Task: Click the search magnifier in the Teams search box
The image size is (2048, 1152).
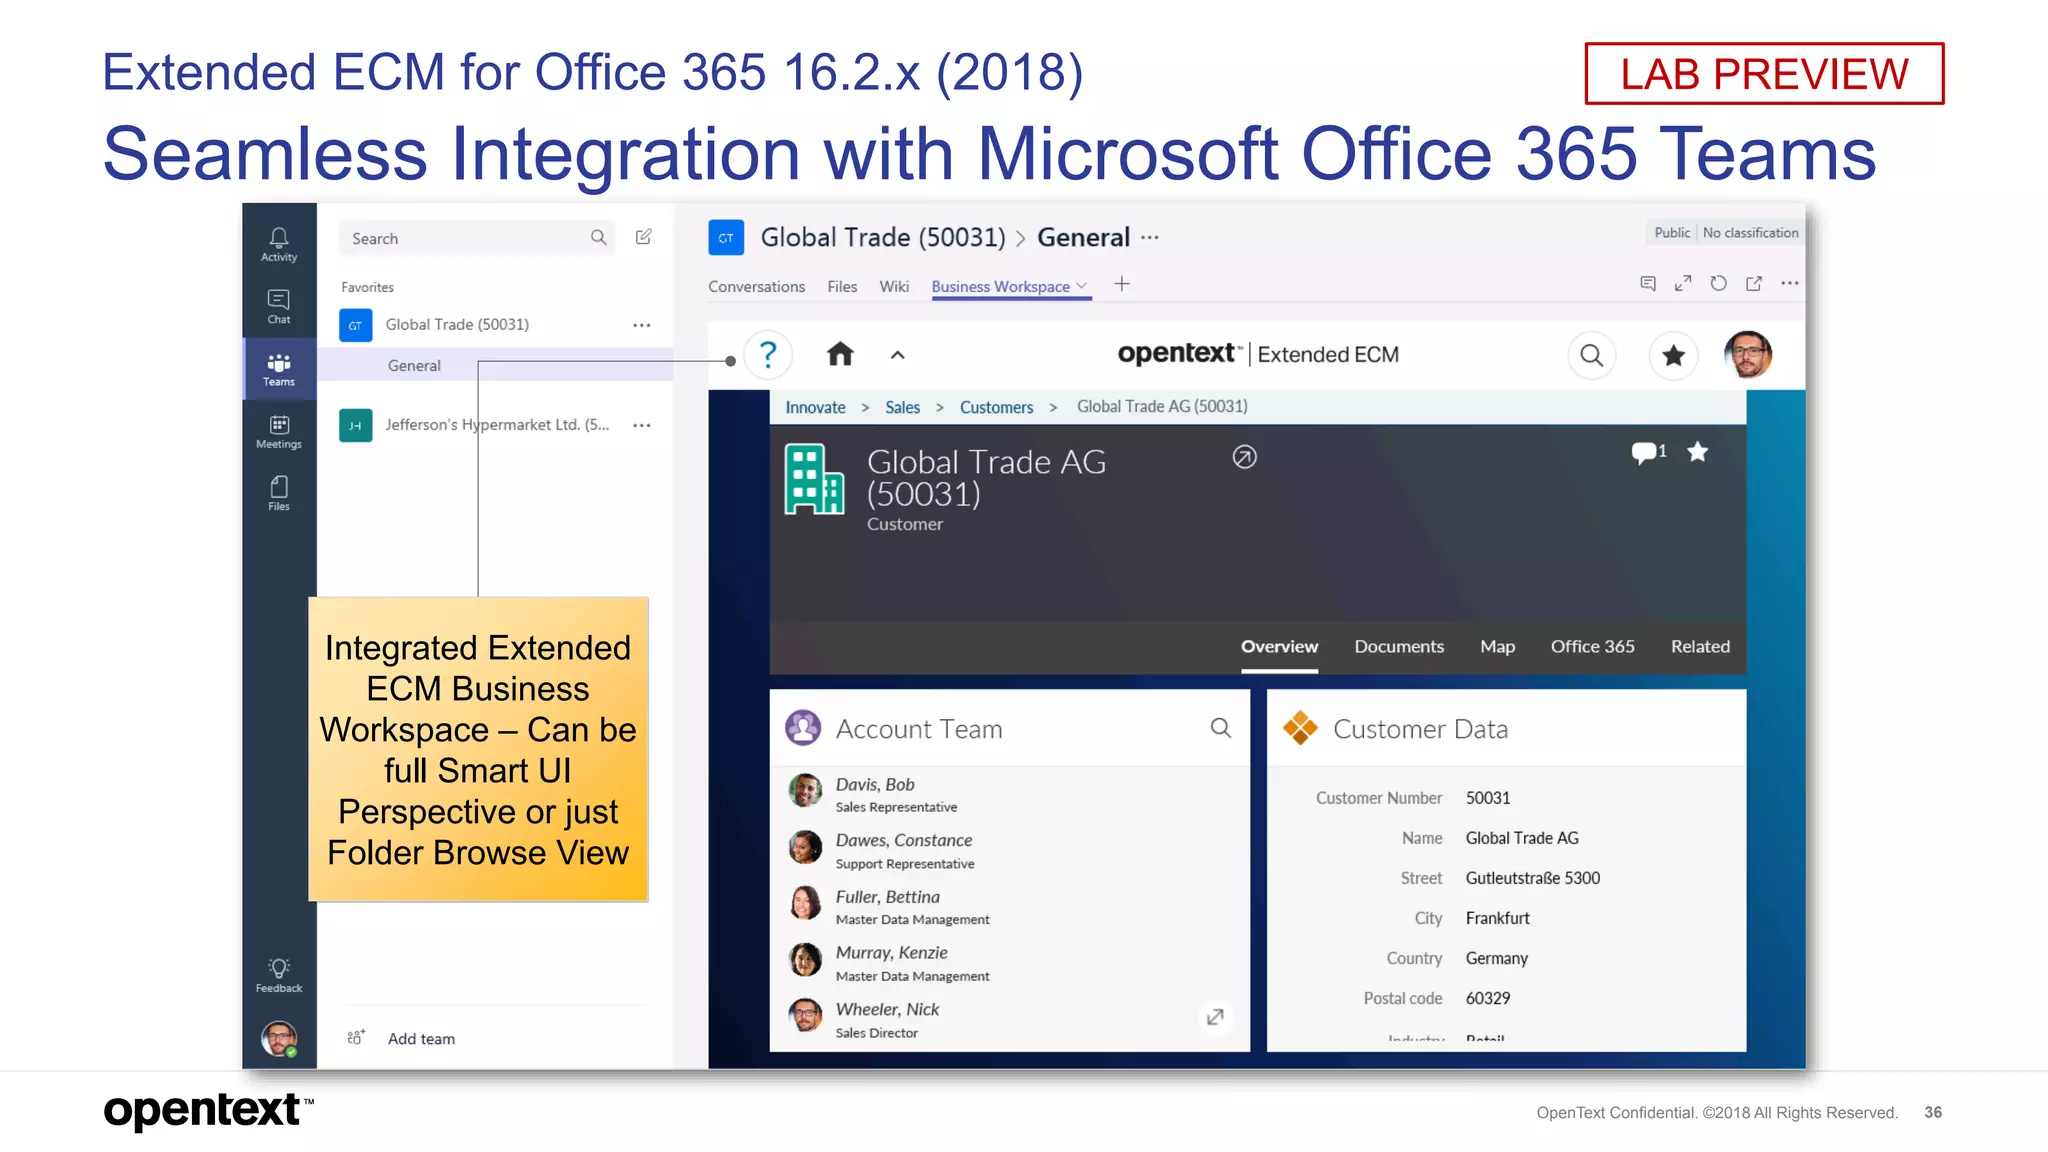Action: click(x=598, y=237)
